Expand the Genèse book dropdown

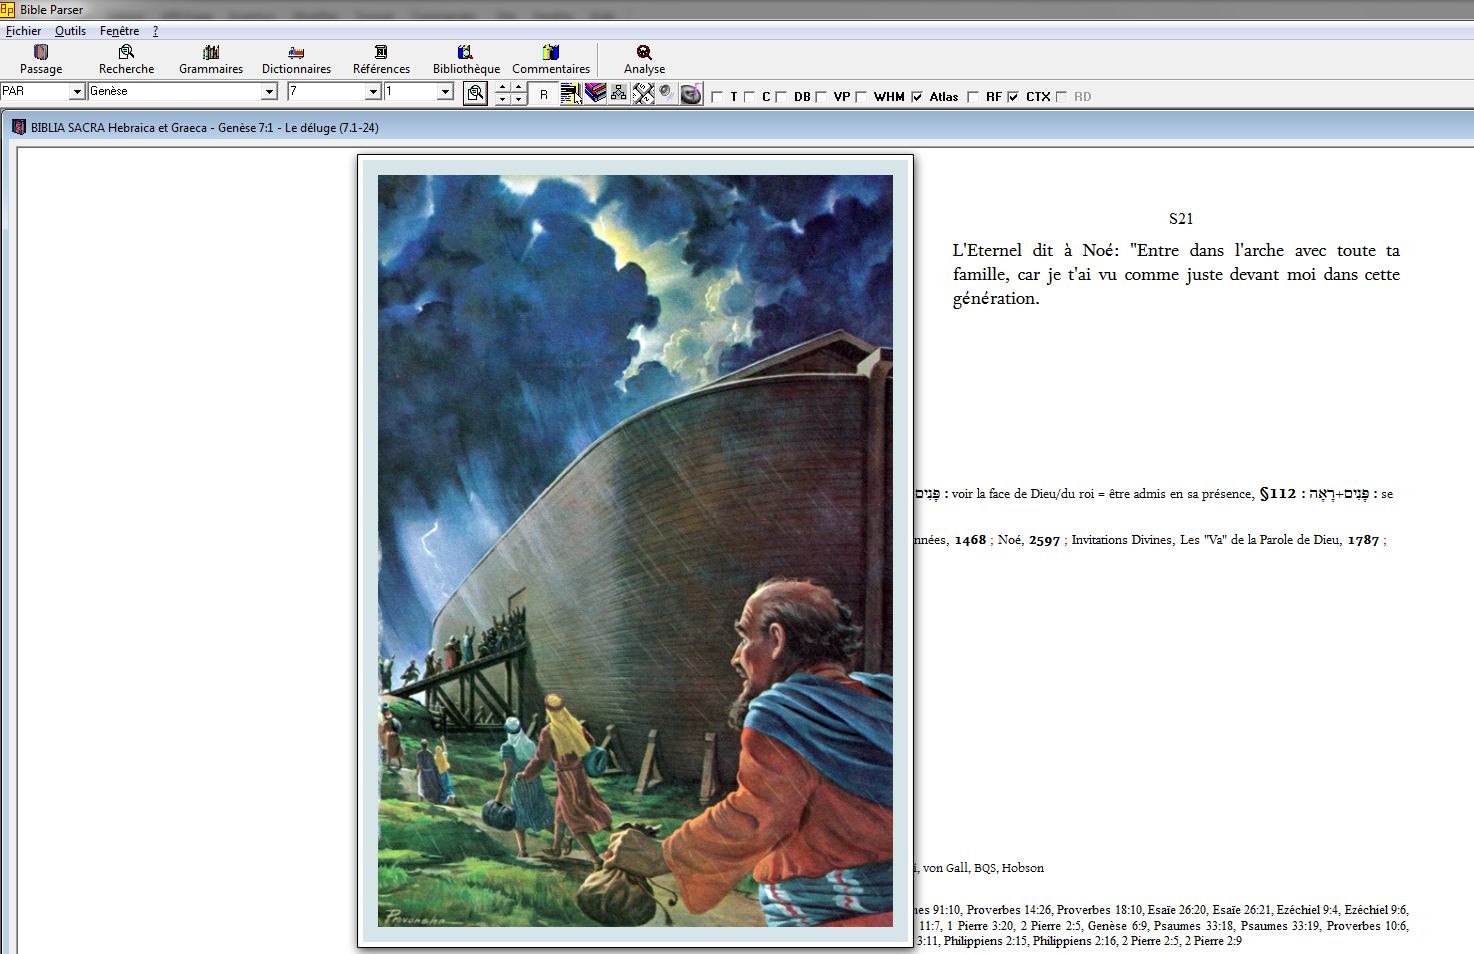pos(269,92)
